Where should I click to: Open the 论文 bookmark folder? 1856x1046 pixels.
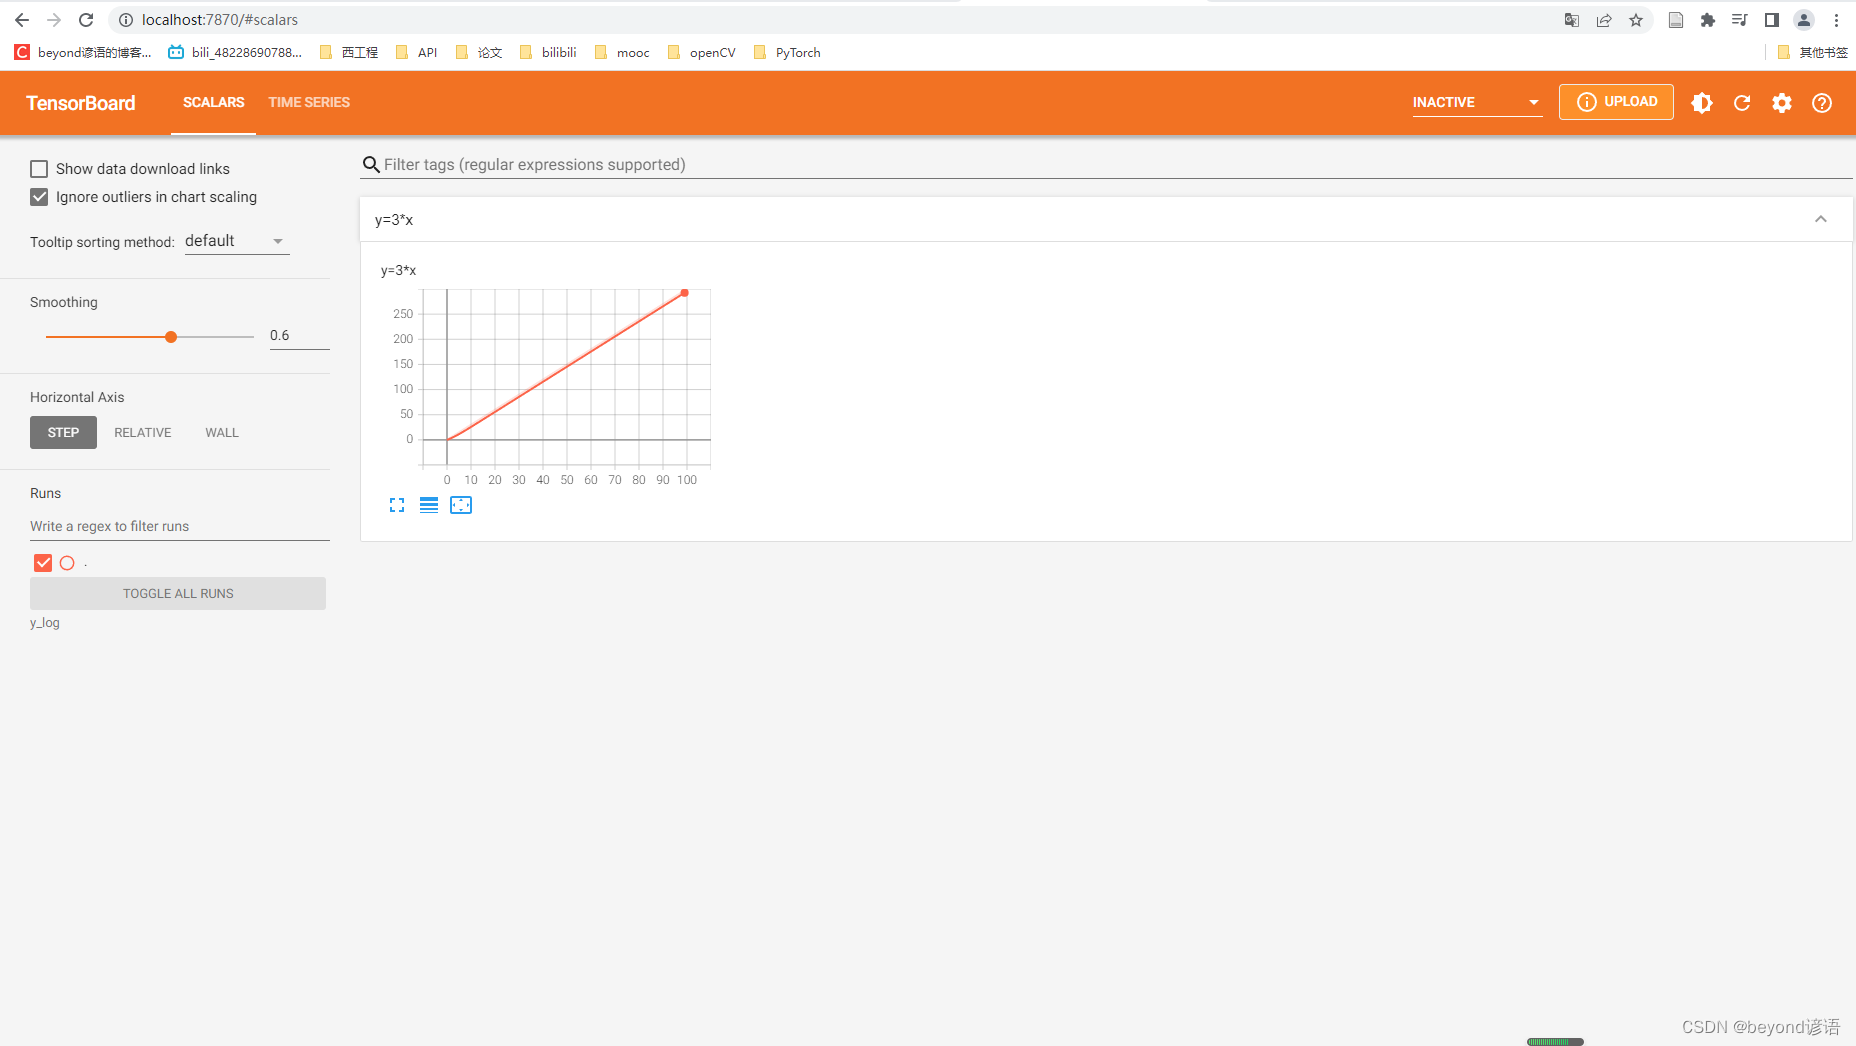tap(479, 53)
